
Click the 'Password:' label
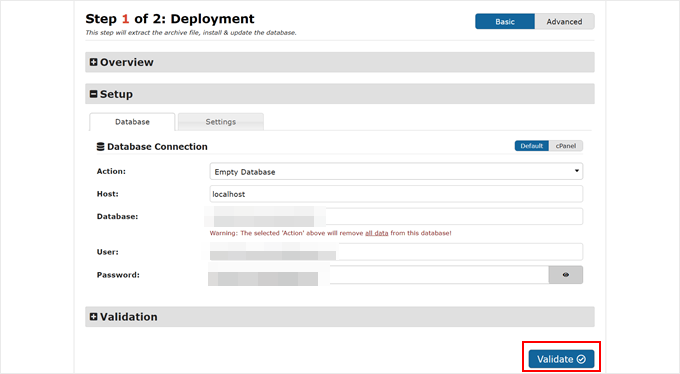(x=118, y=275)
